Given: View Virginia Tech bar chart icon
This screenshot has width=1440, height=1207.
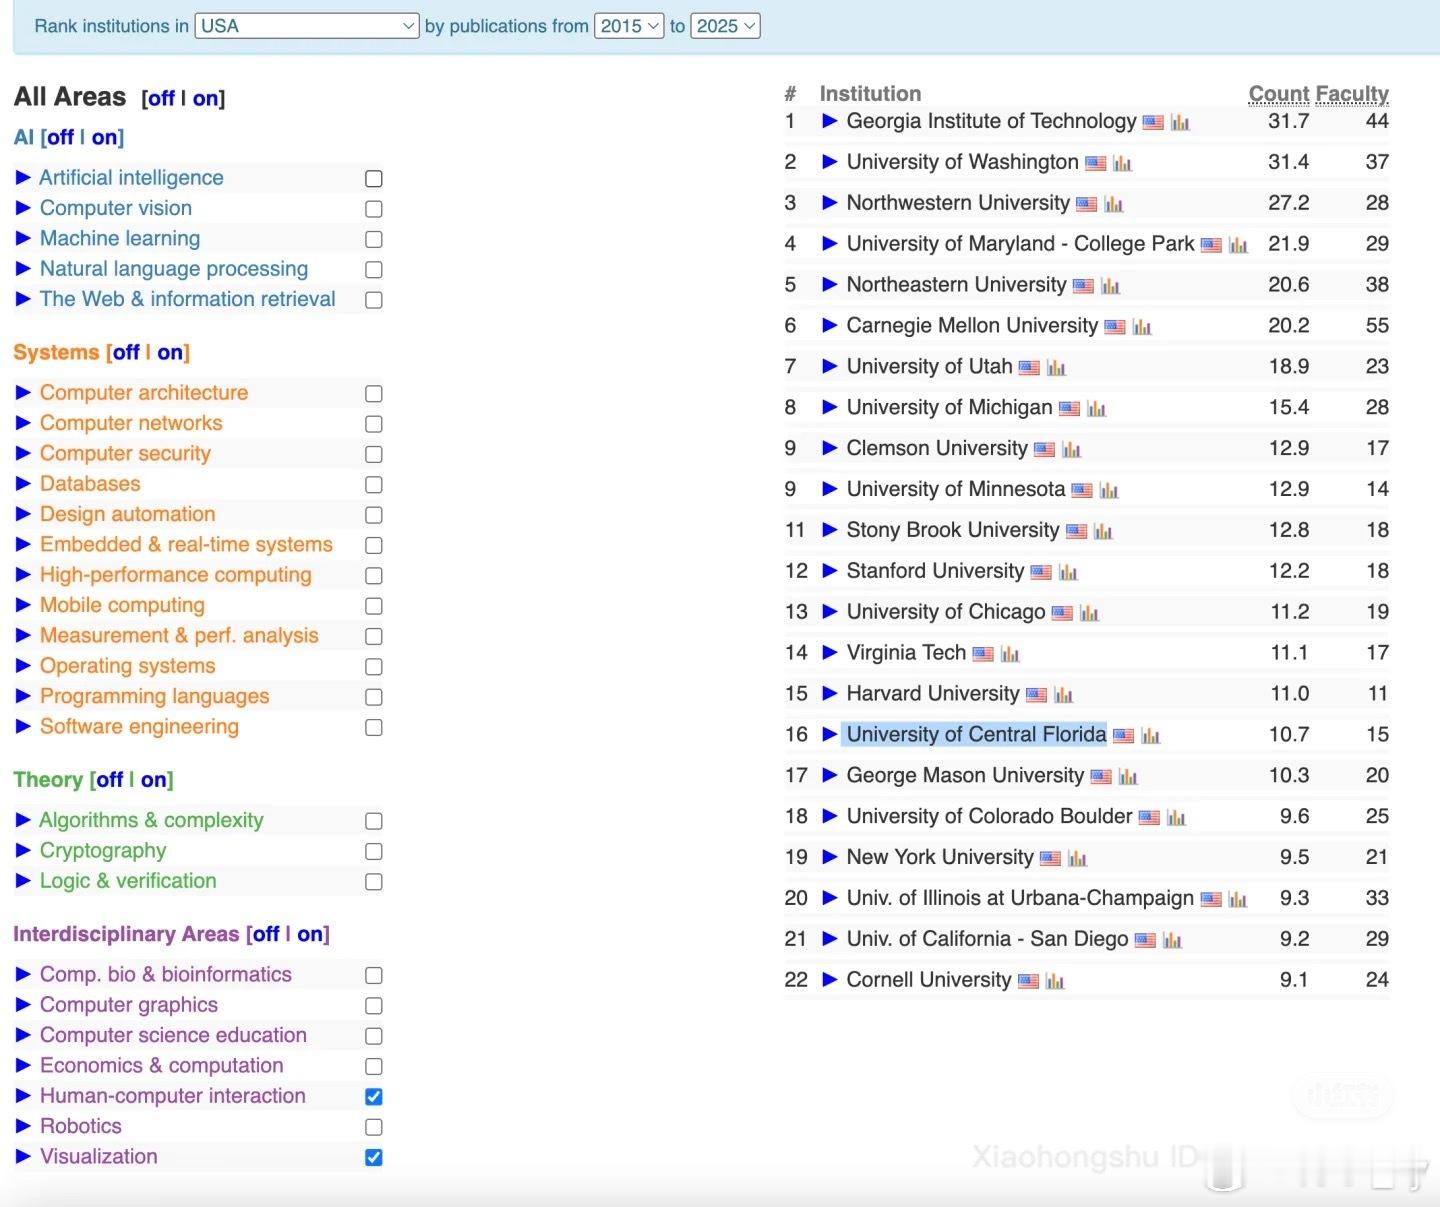Looking at the screenshot, I should [1010, 656].
